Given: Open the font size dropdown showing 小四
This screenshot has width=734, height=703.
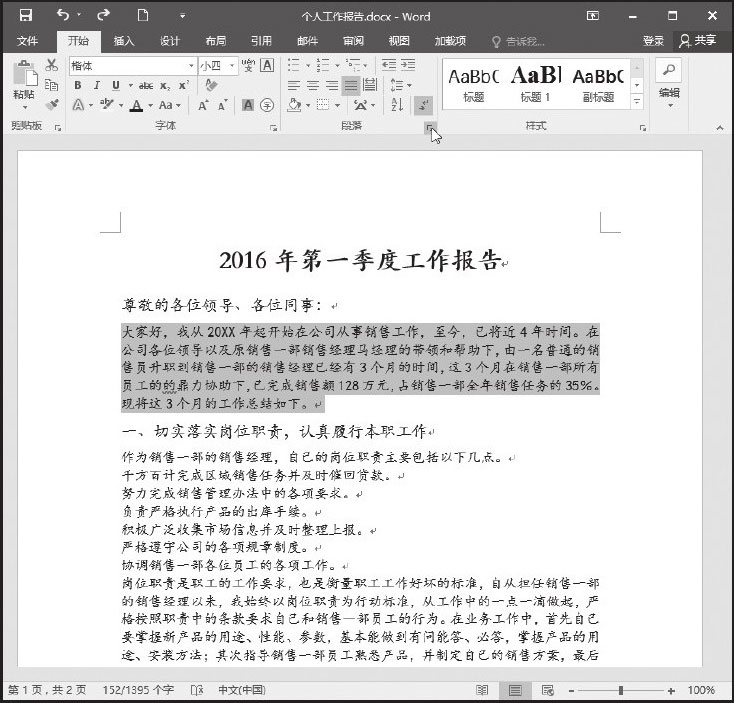Looking at the screenshot, I should point(232,66).
